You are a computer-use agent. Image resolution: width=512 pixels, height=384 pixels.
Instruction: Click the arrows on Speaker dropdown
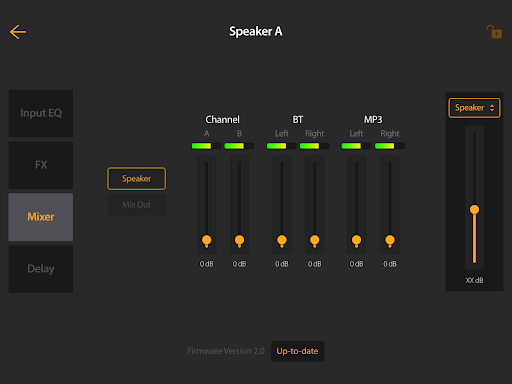pos(492,108)
